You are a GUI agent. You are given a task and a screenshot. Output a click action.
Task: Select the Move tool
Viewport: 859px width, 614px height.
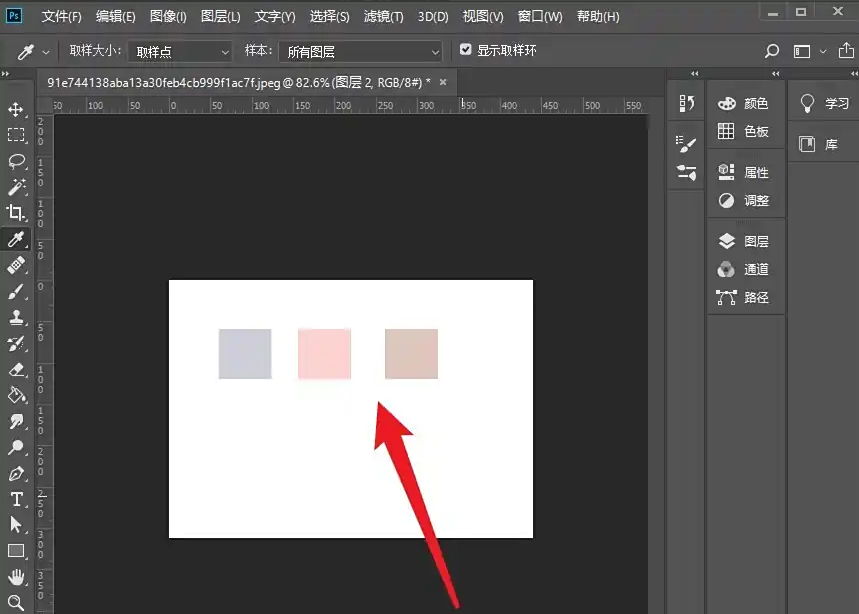(16, 109)
